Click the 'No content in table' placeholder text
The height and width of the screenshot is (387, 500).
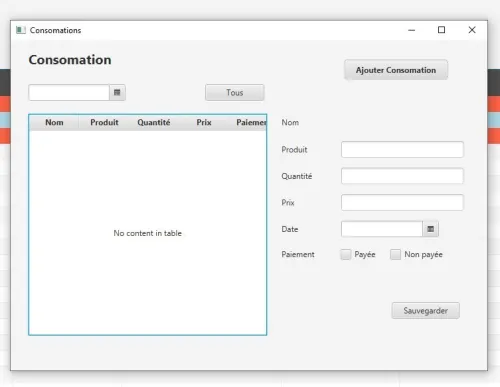click(148, 233)
